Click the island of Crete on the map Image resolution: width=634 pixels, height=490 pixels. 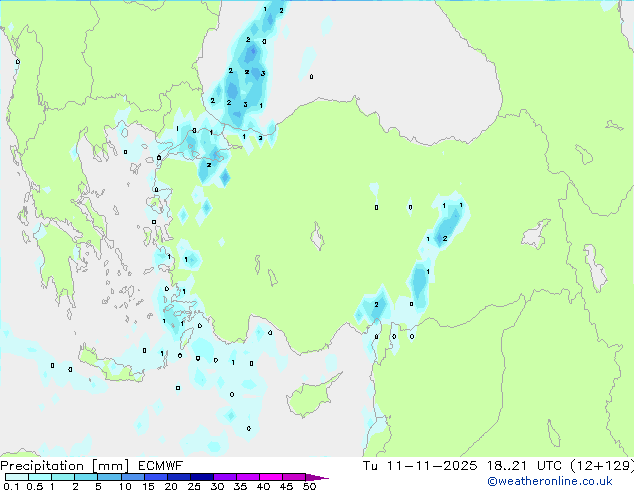pos(111,364)
